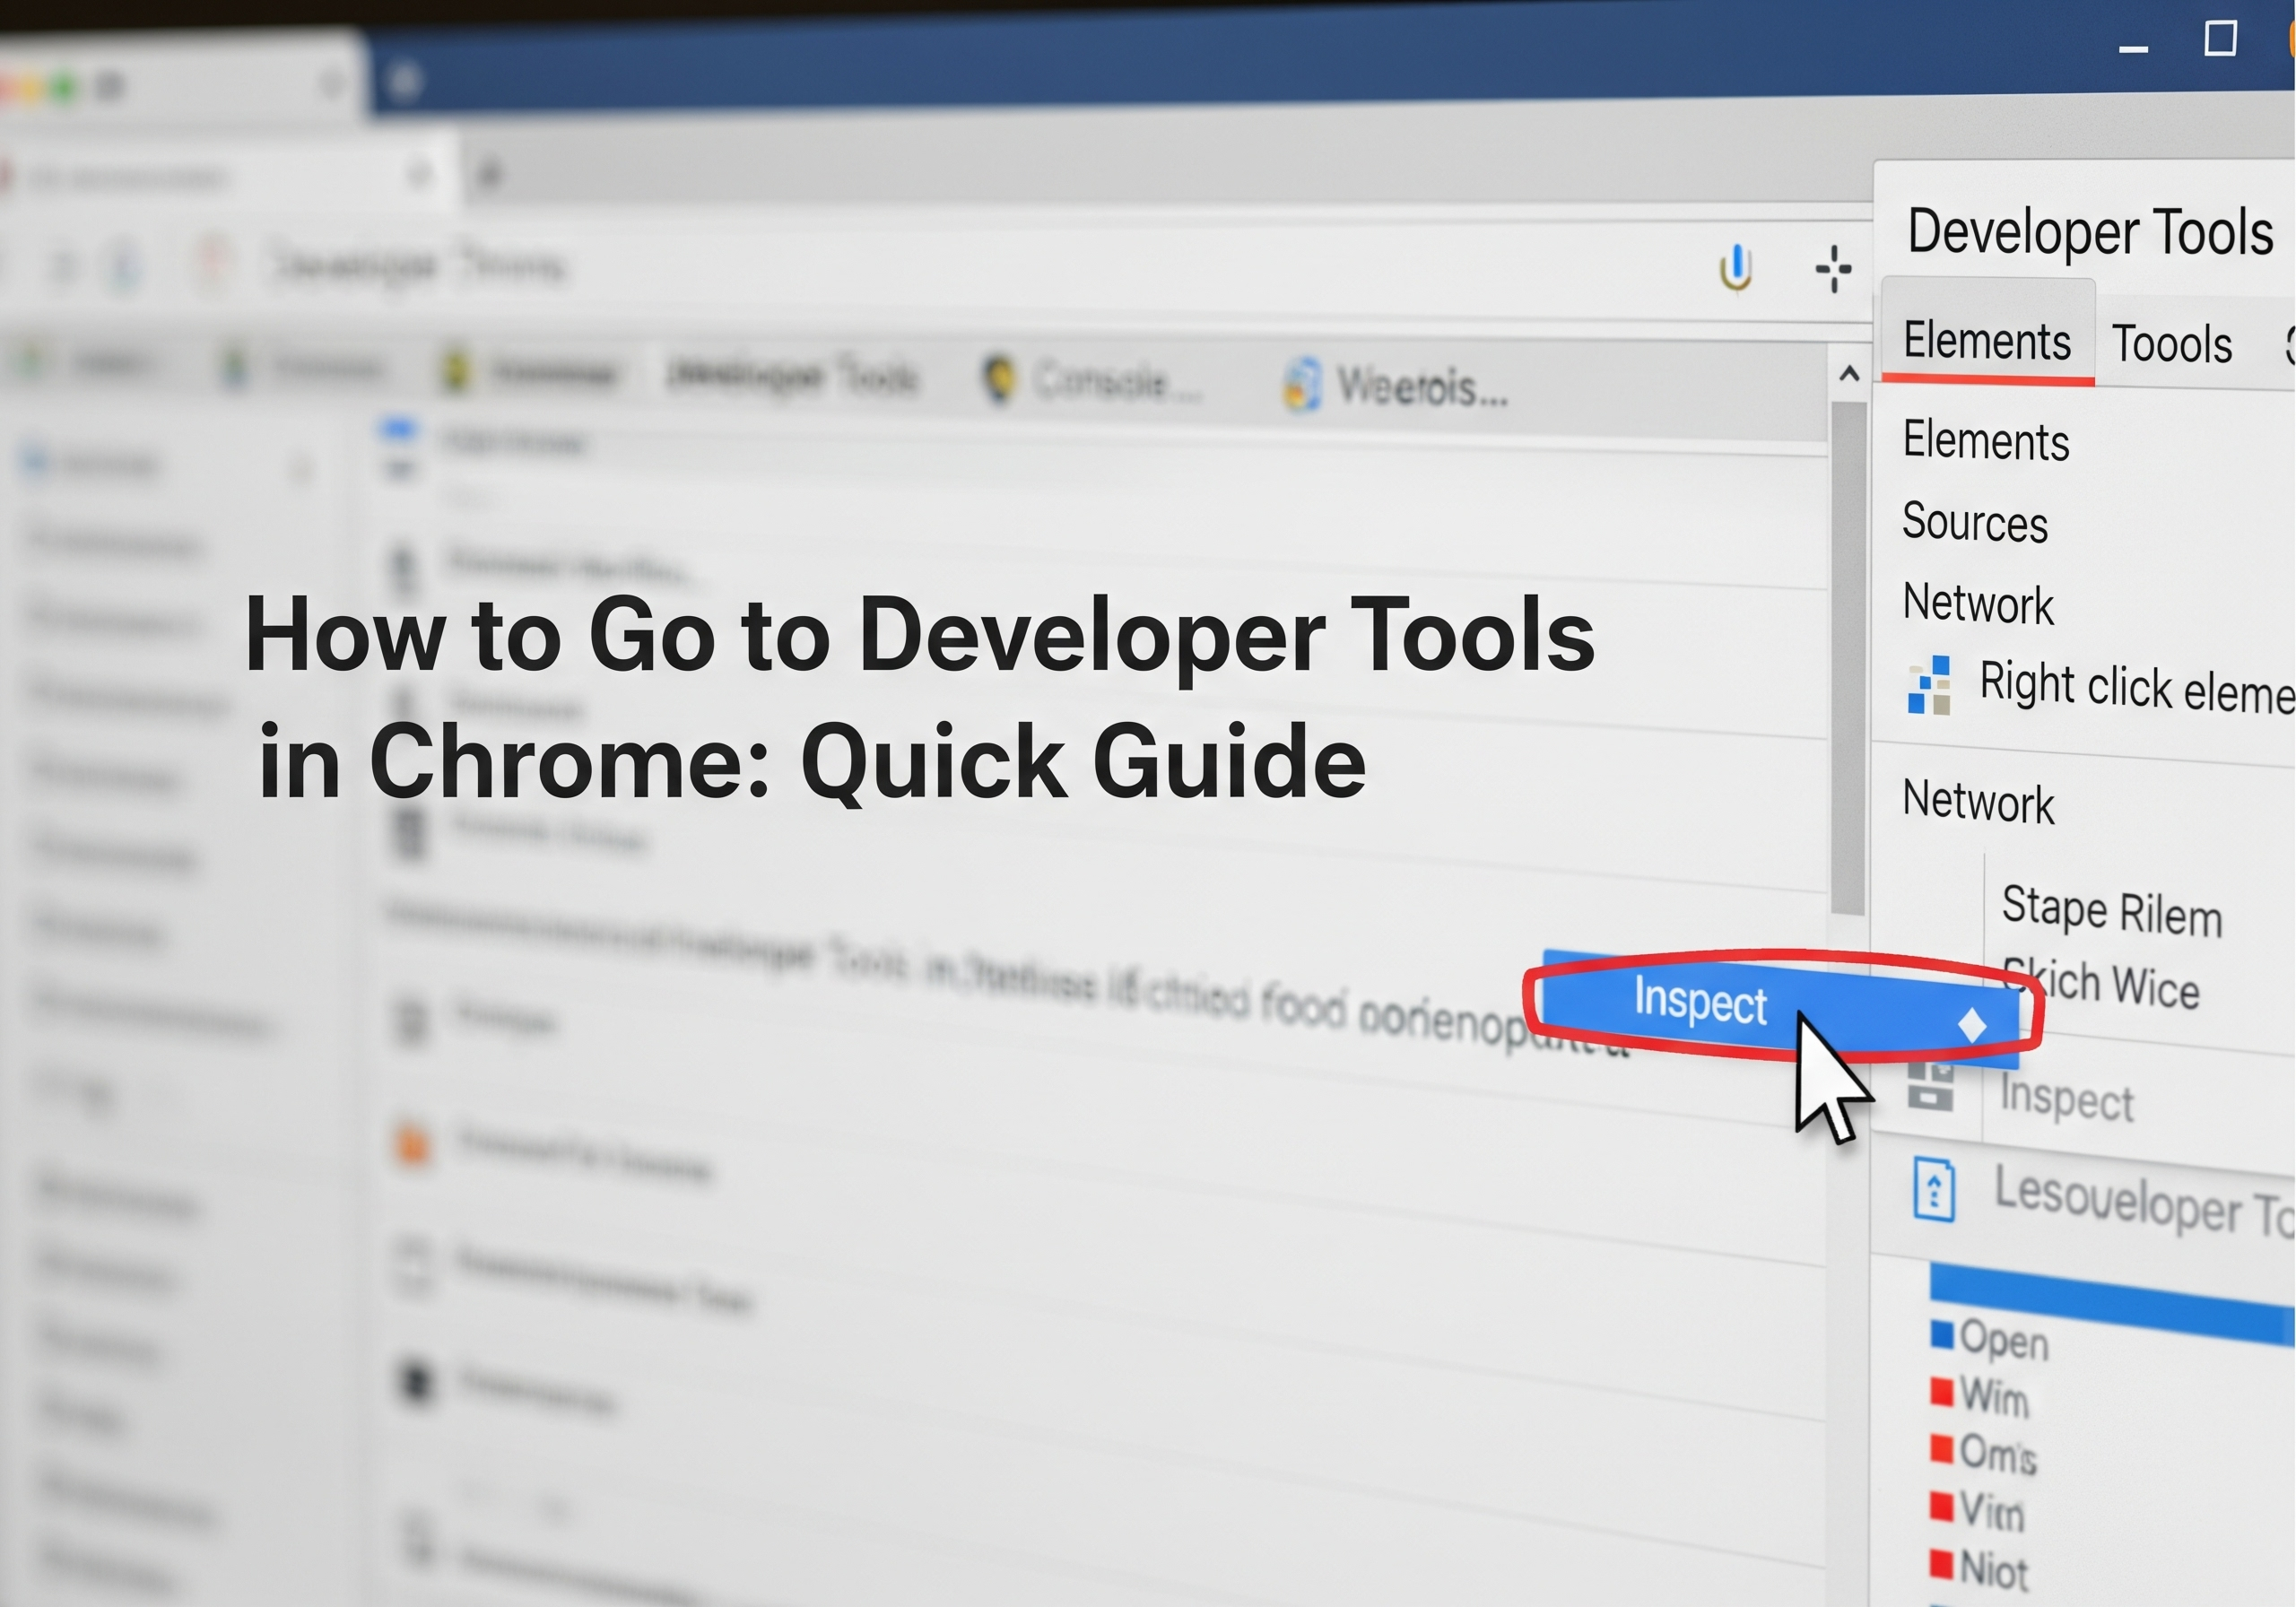This screenshot has height=1607, width=2296.
Task: Click the scroll up arrow of the page
Action: (1849, 374)
